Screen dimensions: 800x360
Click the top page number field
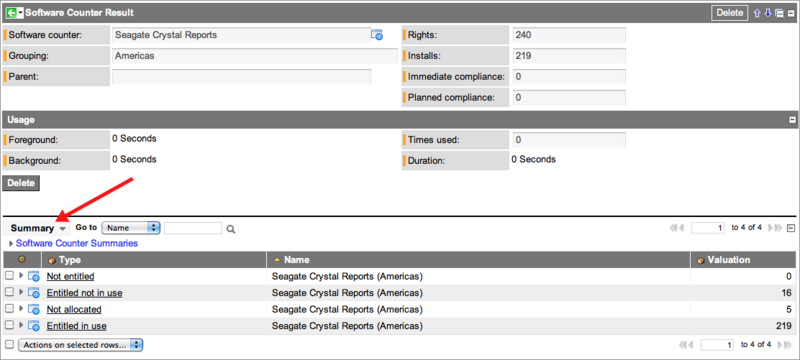click(x=708, y=228)
